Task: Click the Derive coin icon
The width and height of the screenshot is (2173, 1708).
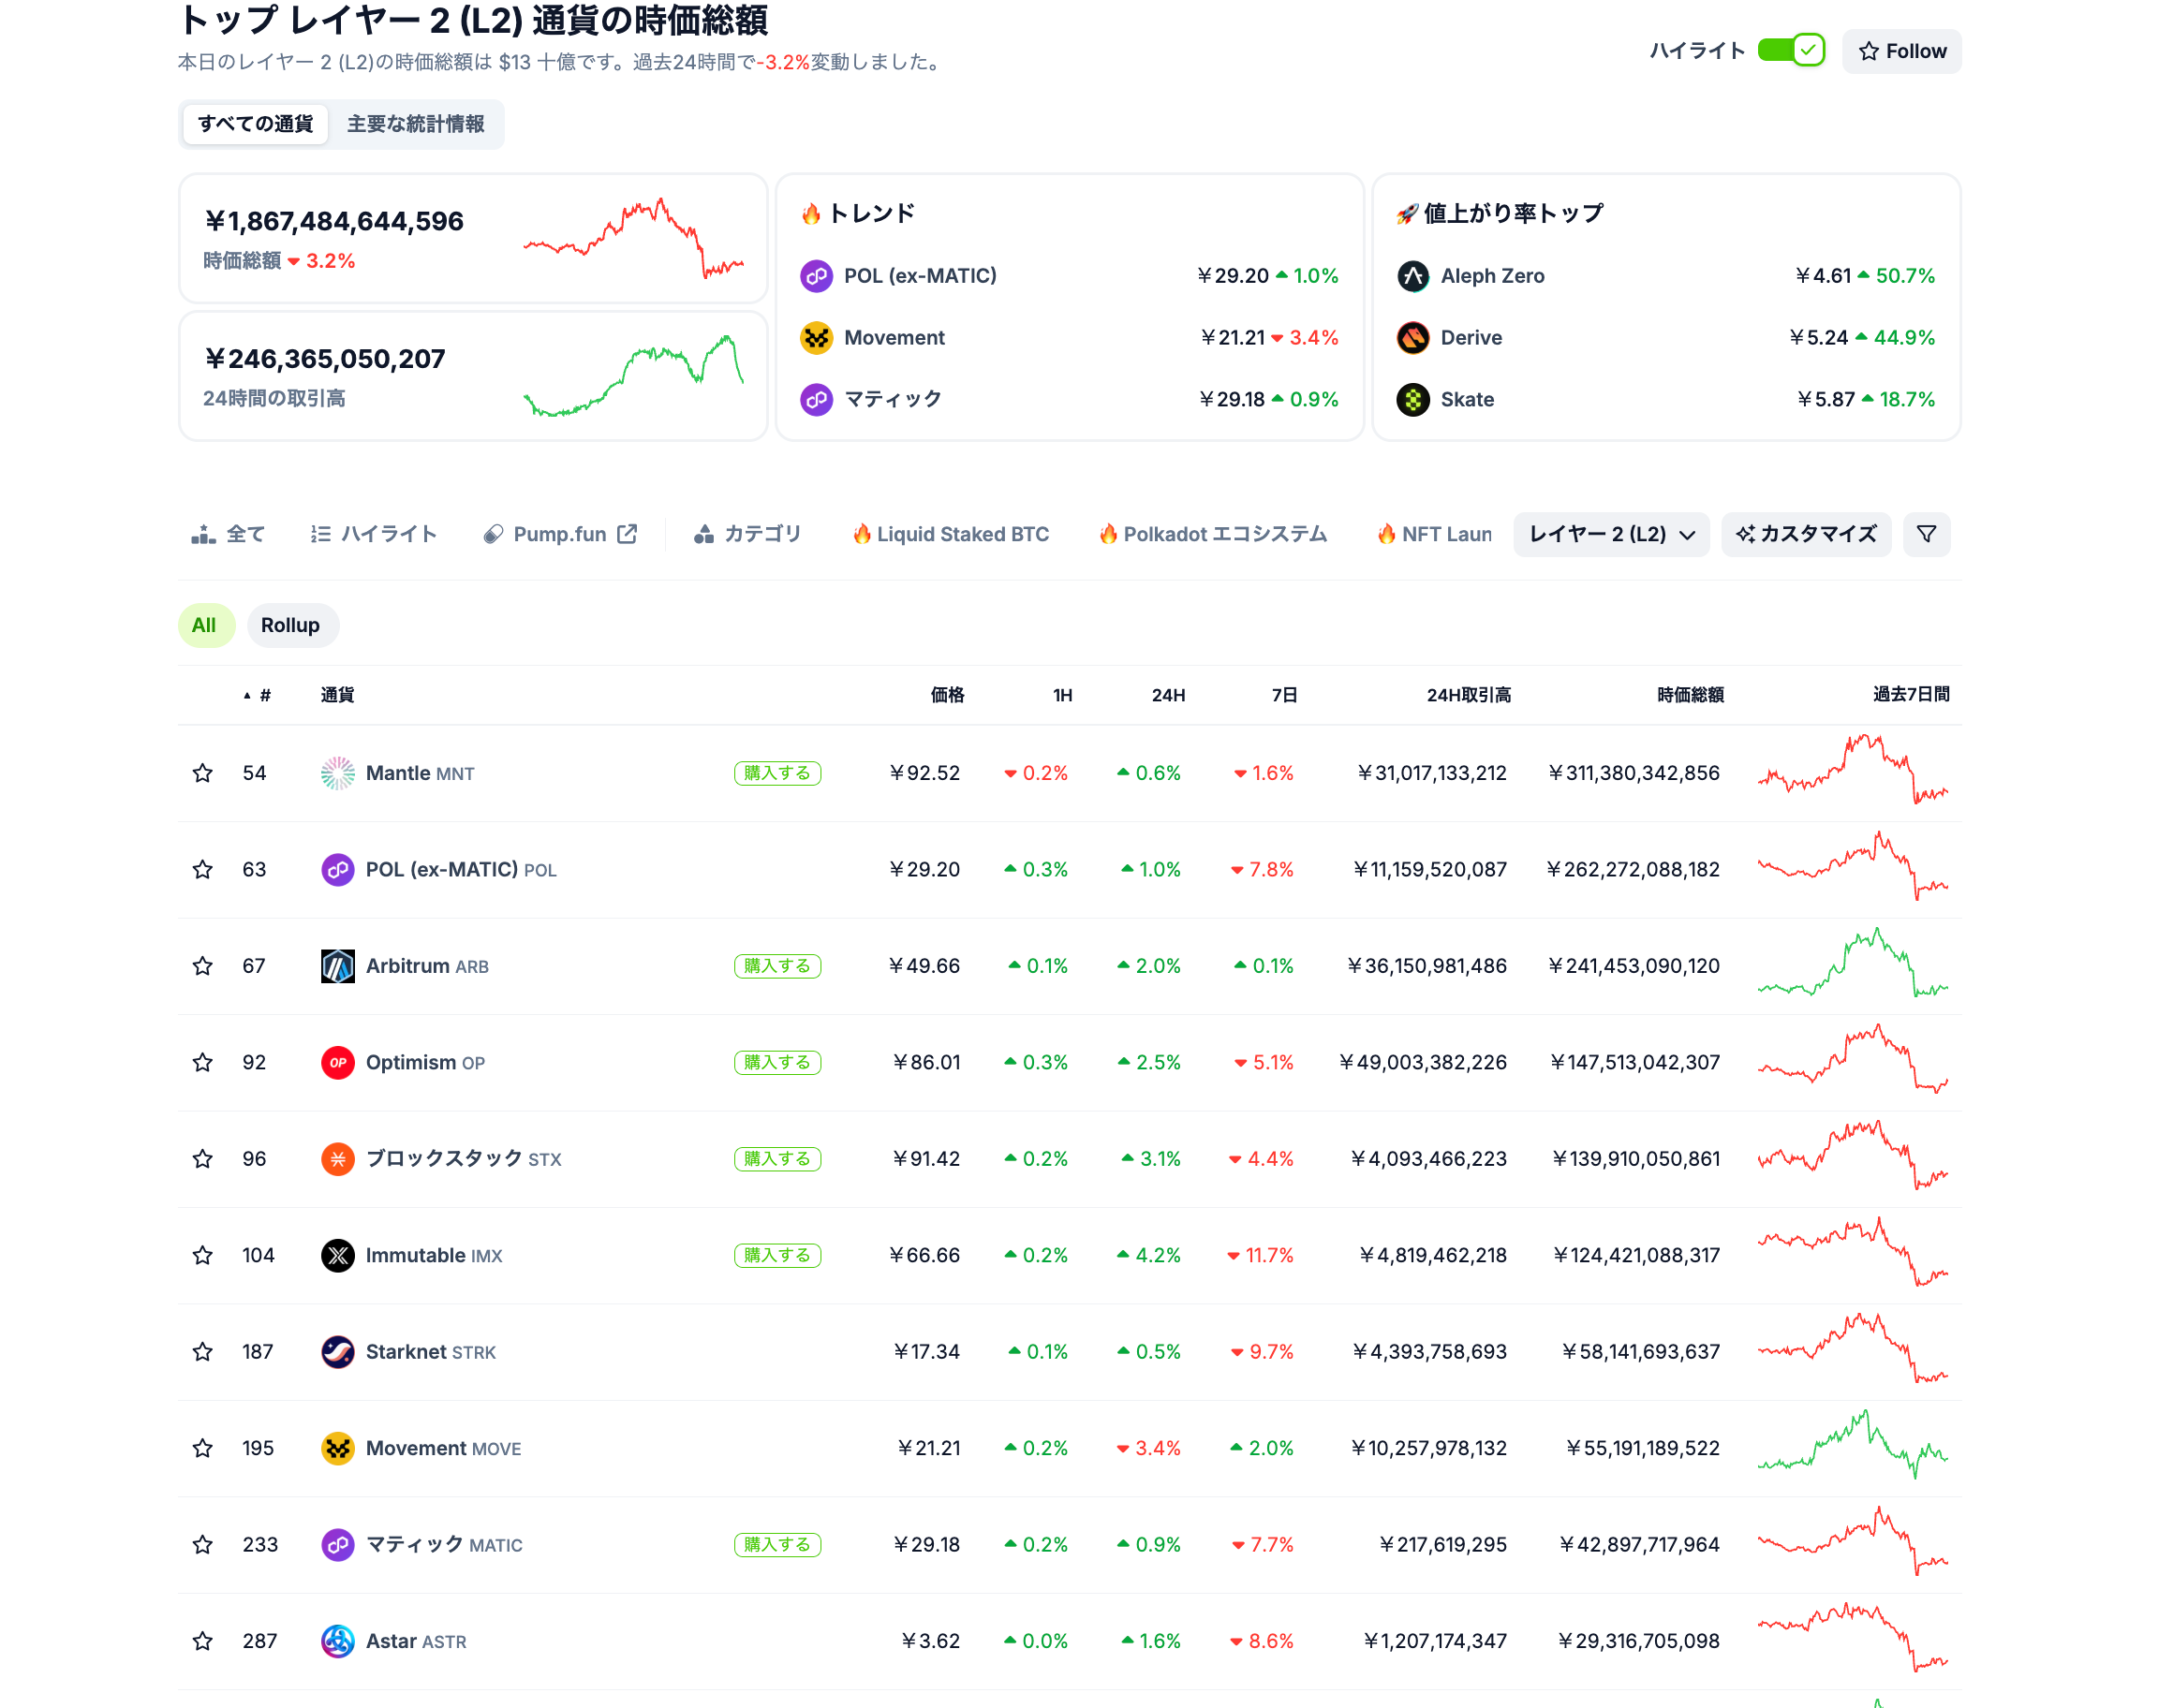Action: pyautogui.click(x=1412, y=338)
